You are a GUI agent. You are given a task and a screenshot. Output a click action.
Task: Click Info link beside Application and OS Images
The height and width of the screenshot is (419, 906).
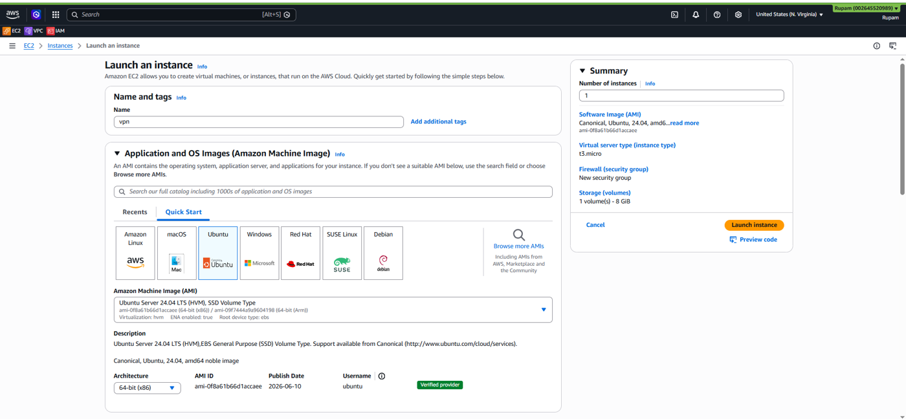coord(340,154)
